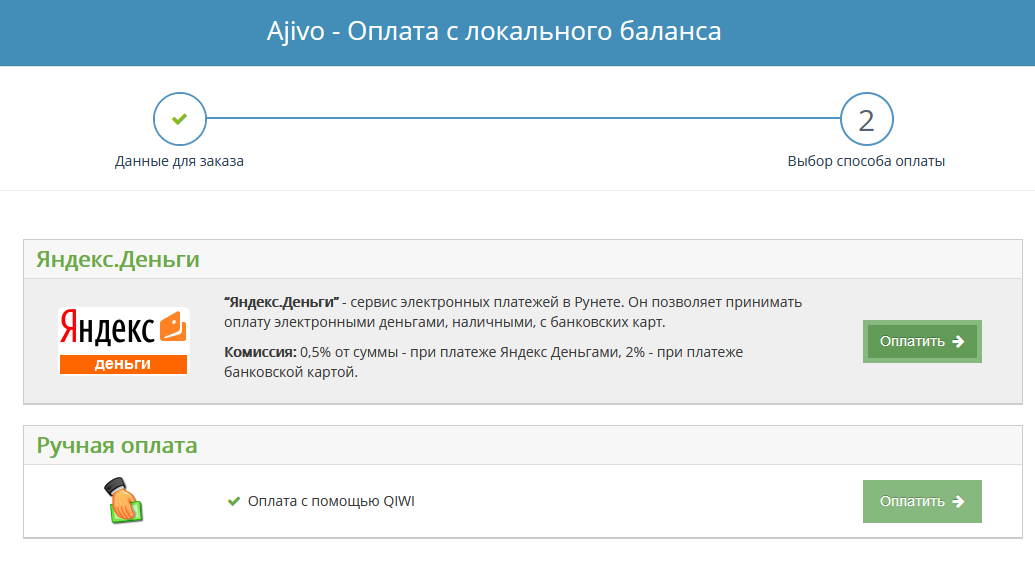Click the page title Ajivo header

(x=494, y=31)
